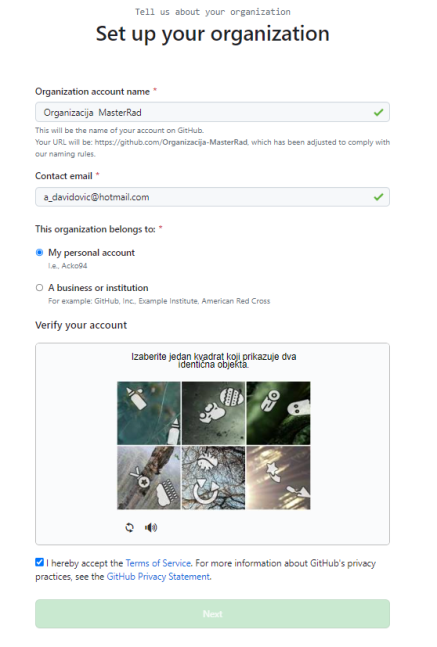The width and height of the screenshot is (437, 647).
Task: Reload the captcha with the refresh icon
Action: coord(130,527)
